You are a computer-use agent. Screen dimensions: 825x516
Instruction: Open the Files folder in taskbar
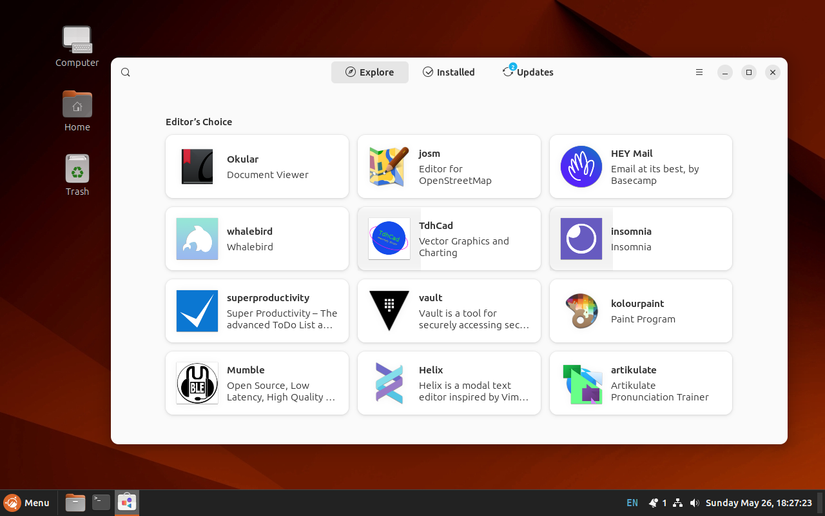click(x=75, y=503)
